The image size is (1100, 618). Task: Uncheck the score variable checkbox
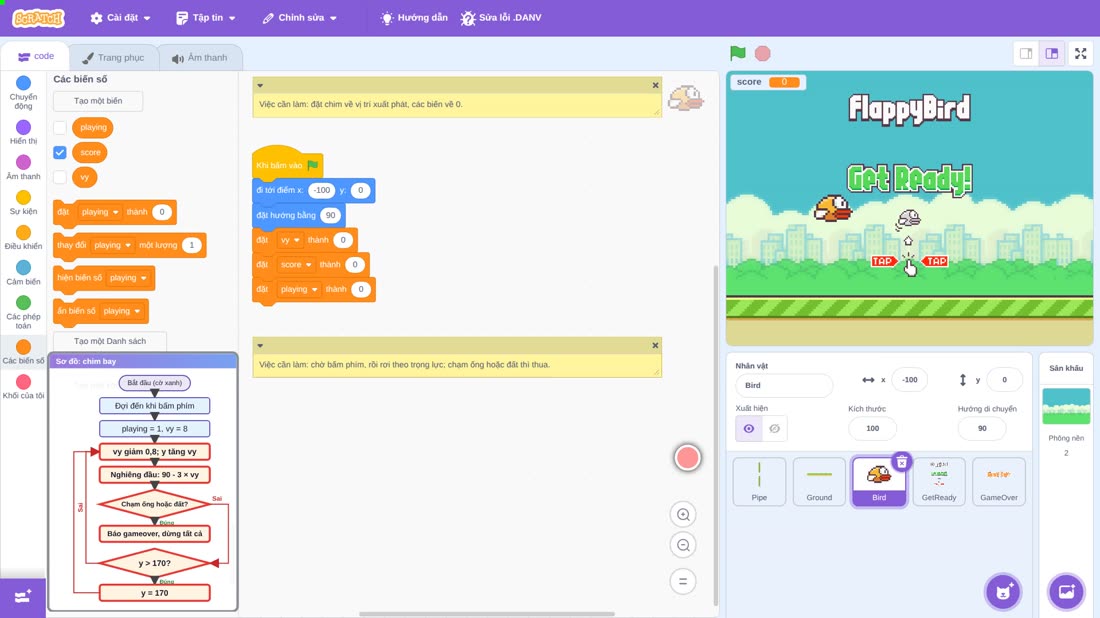(60, 152)
